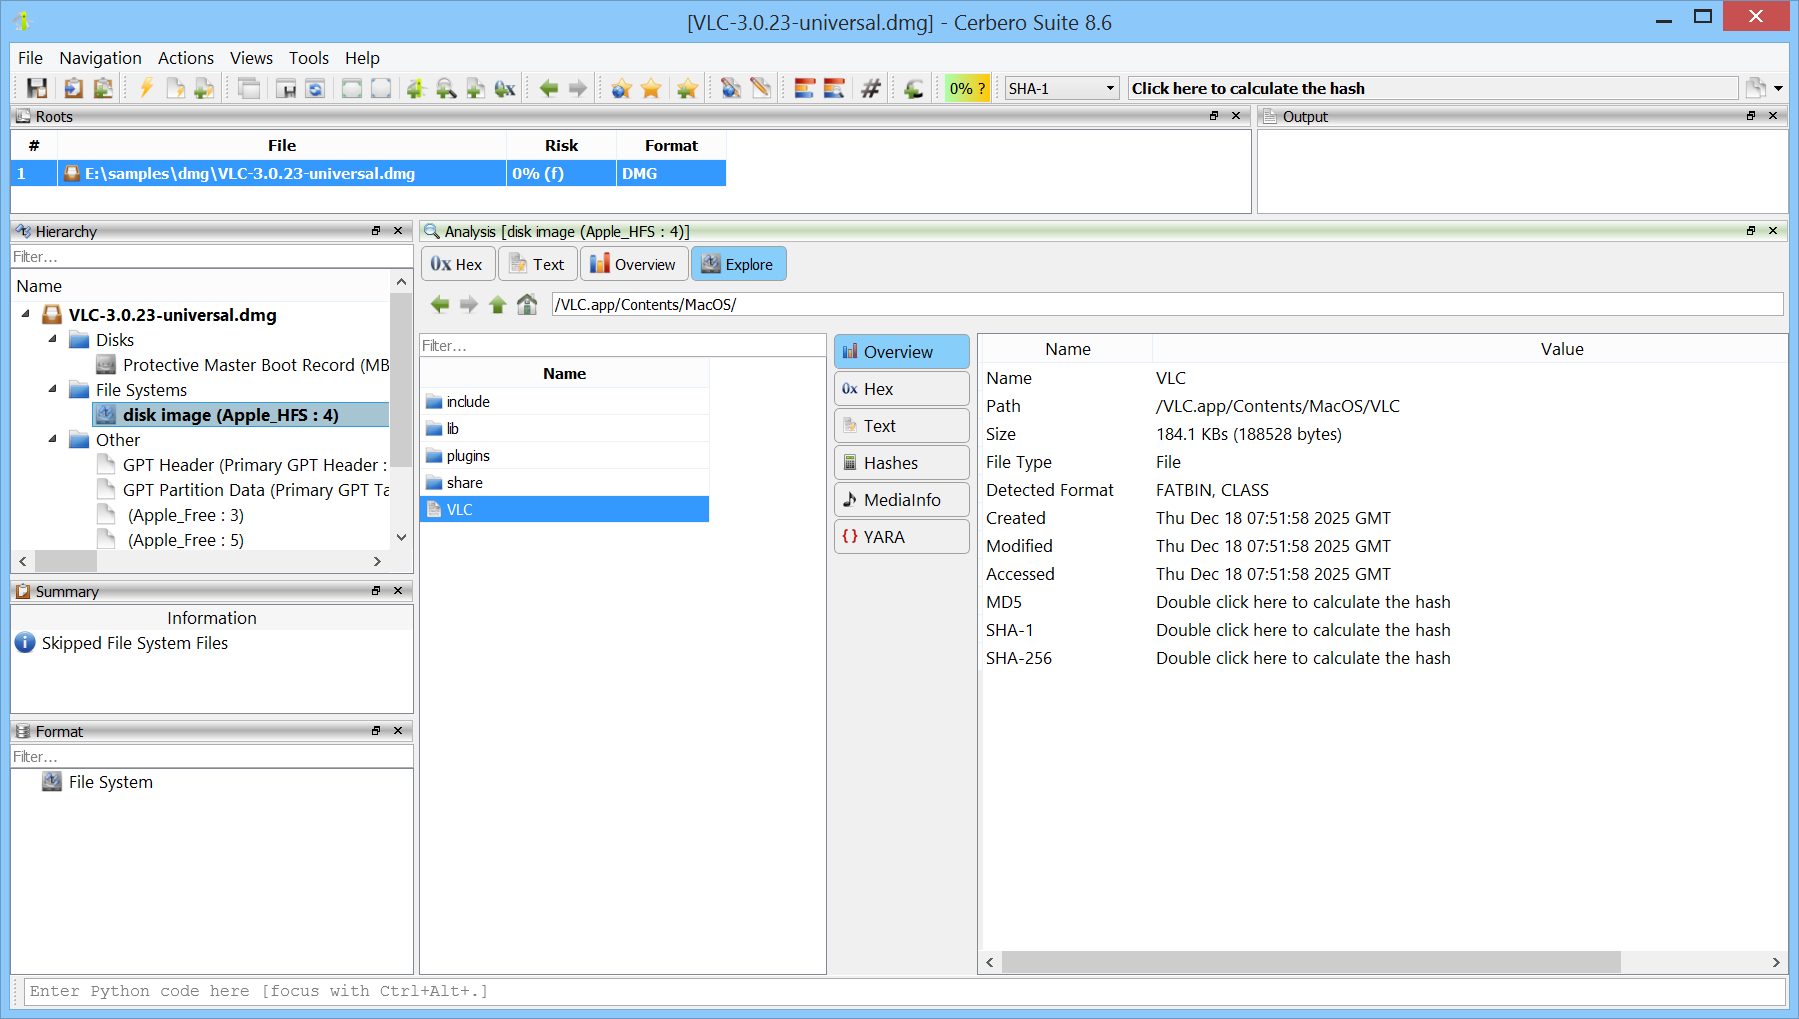Image resolution: width=1799 pixels, height=1019 pixels.
Task: Click the 0% risk indicator in toolbar
Action: 966,89
